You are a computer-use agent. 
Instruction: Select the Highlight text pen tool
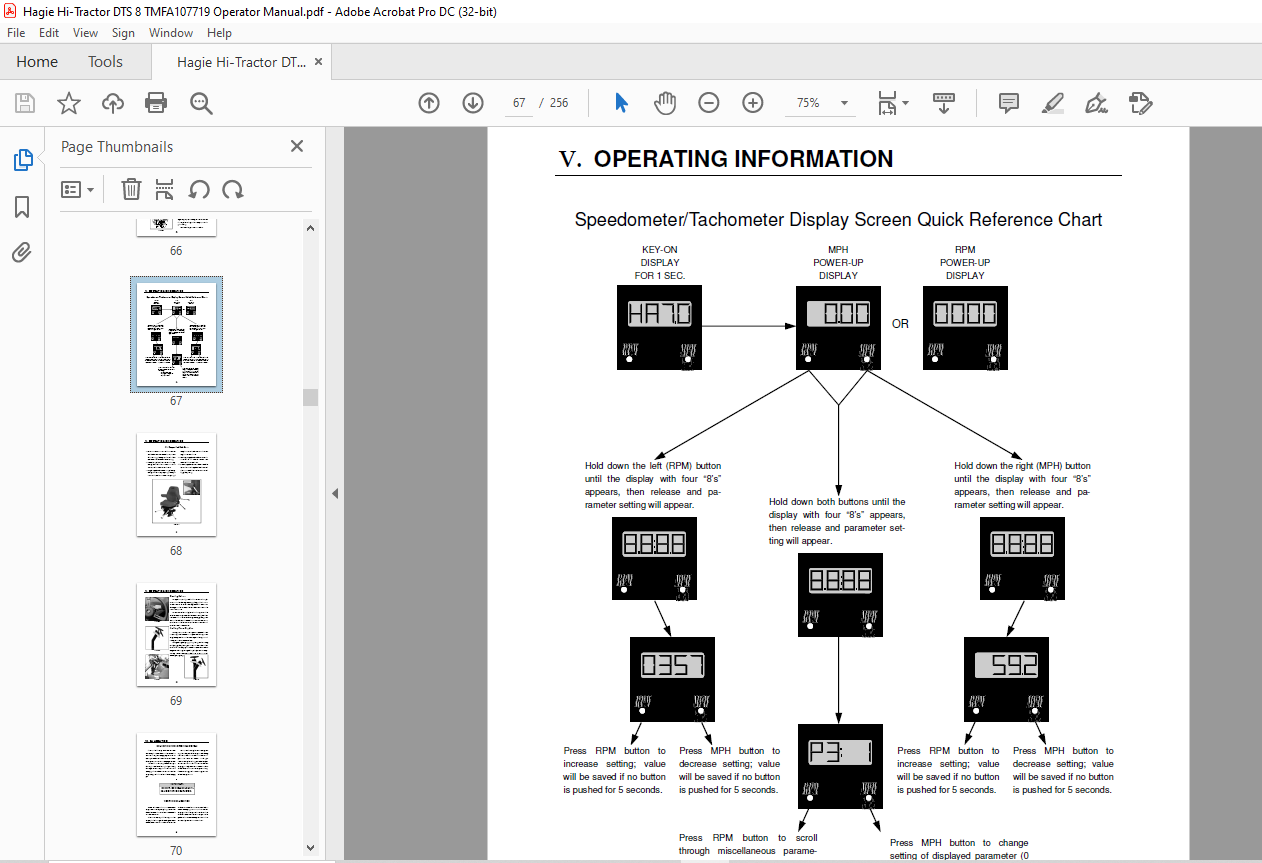pos(1052,103)
